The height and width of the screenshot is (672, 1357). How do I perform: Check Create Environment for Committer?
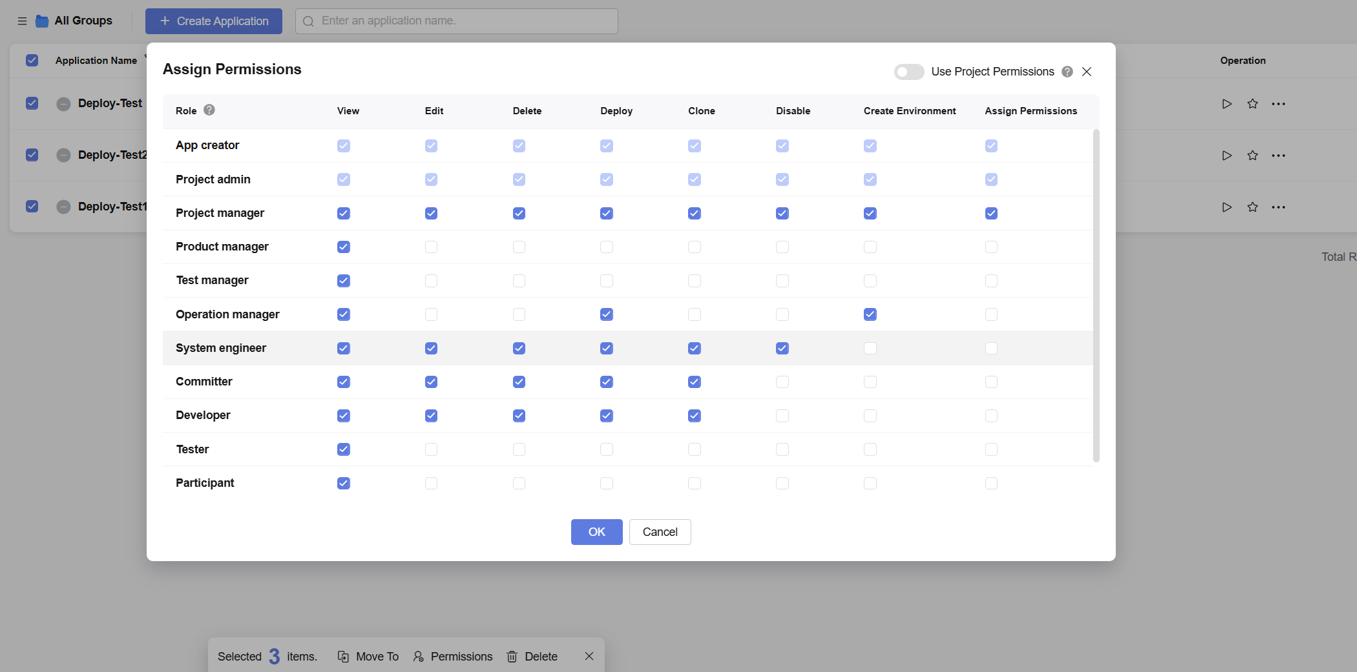click(x=870, y=382)
